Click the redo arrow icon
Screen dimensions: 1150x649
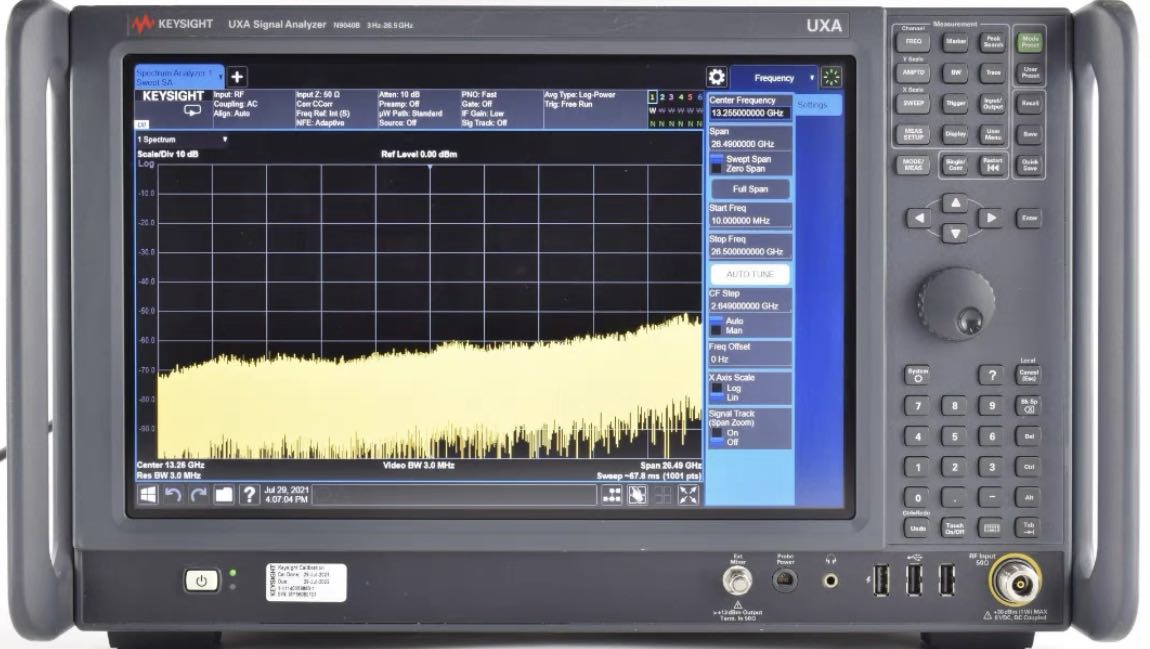point(198,494)
